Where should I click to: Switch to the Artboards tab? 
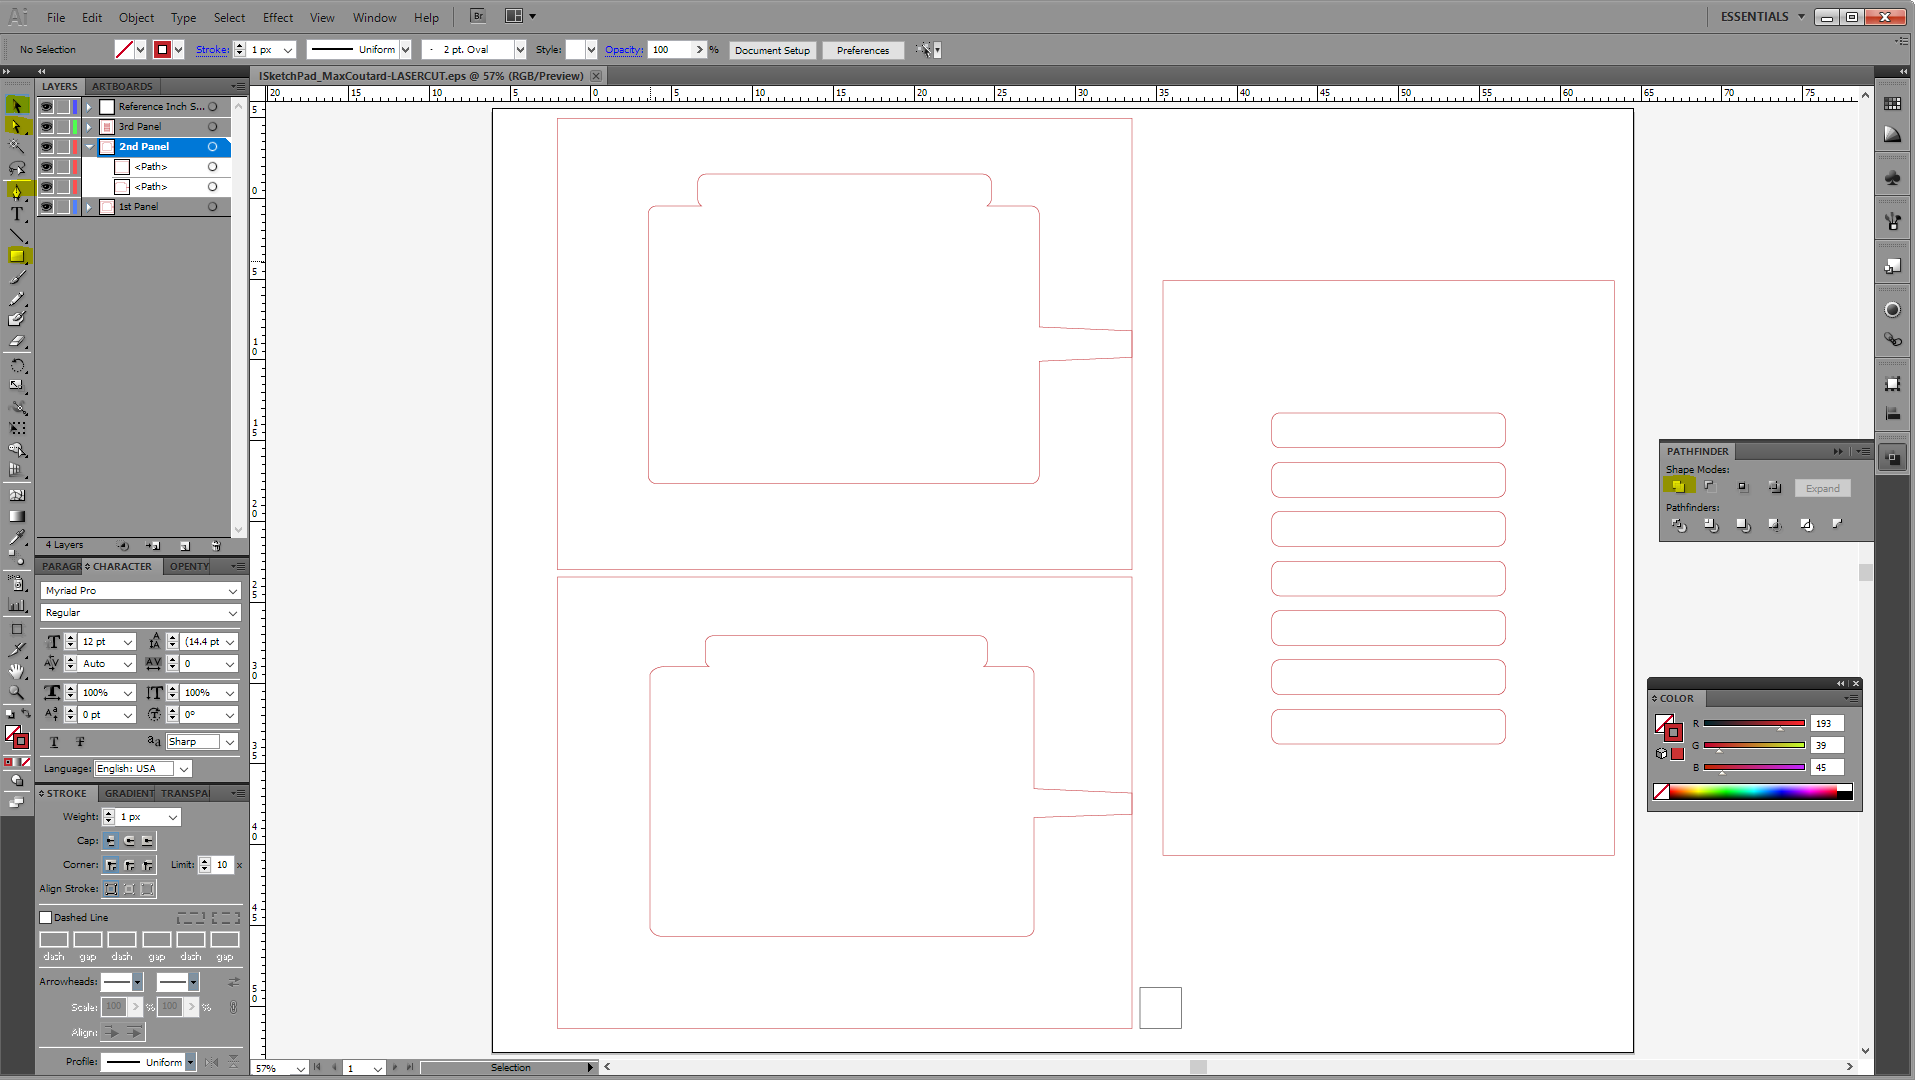tap(122, 87)
